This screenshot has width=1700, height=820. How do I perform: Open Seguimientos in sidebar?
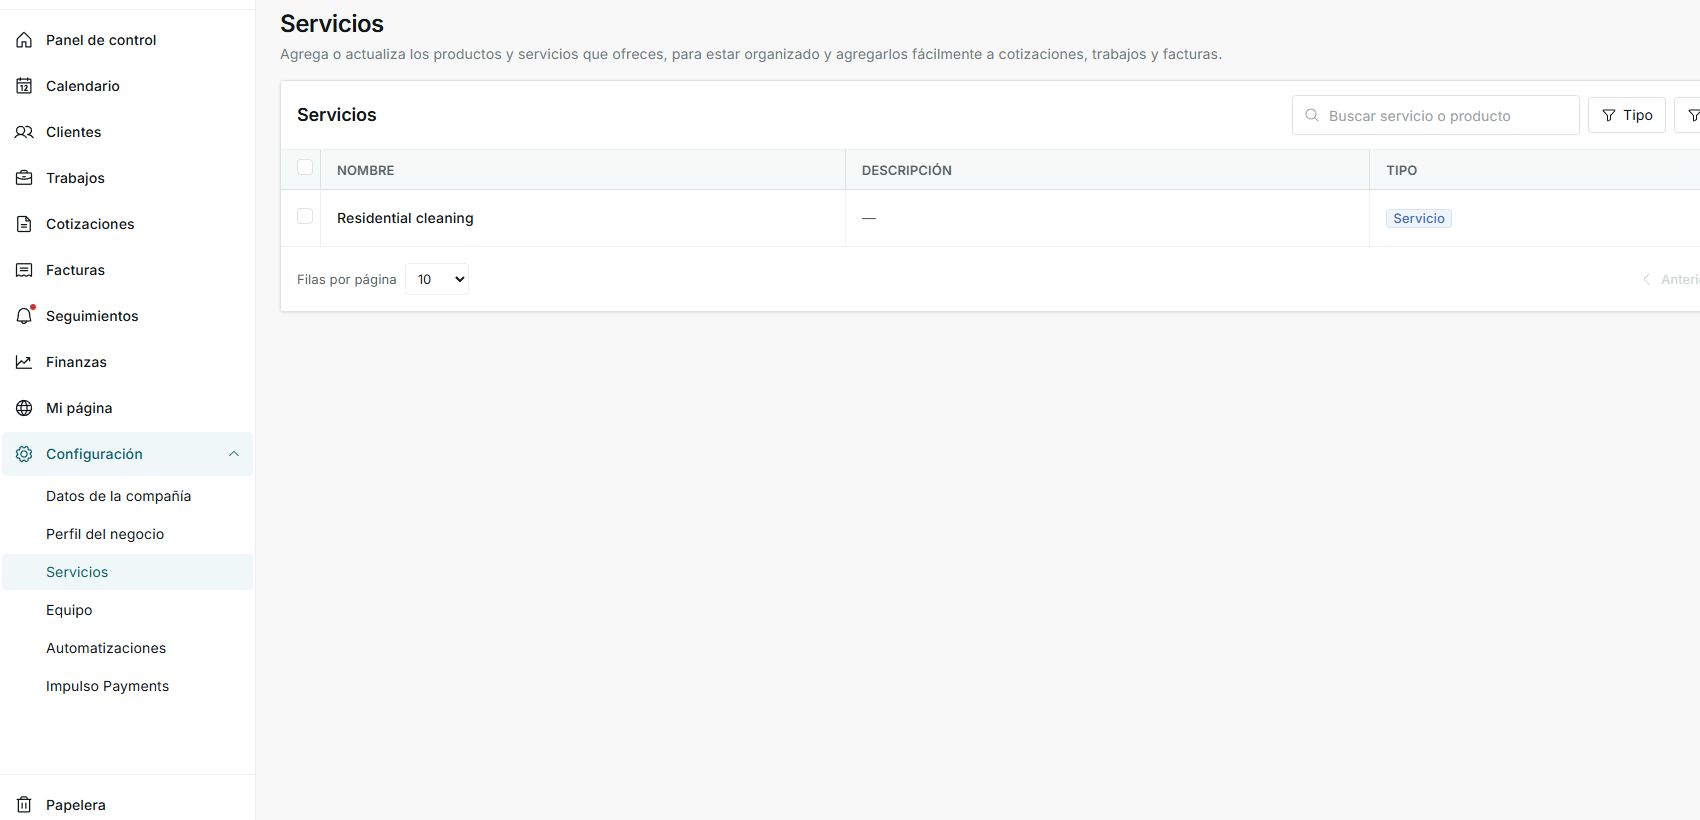coord(128,316)
